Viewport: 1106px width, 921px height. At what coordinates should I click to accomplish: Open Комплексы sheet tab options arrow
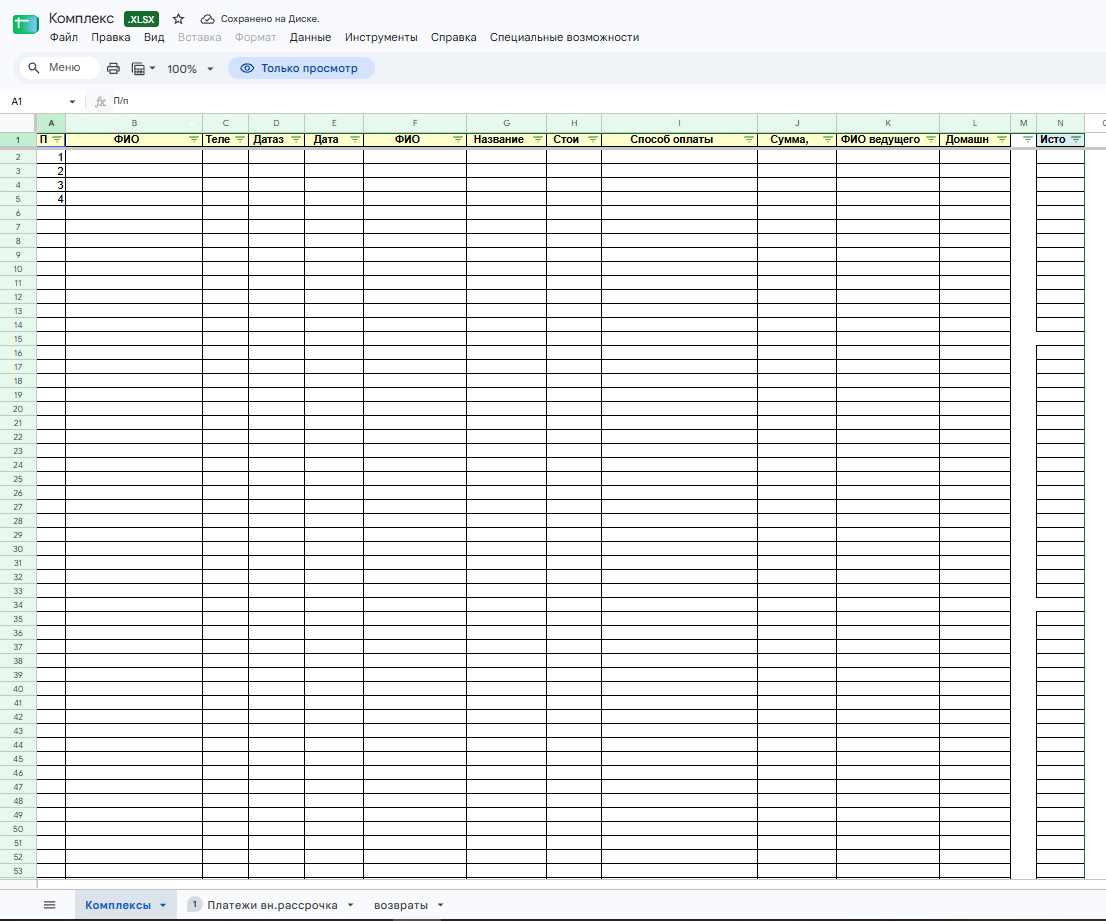tap(163, 905)
